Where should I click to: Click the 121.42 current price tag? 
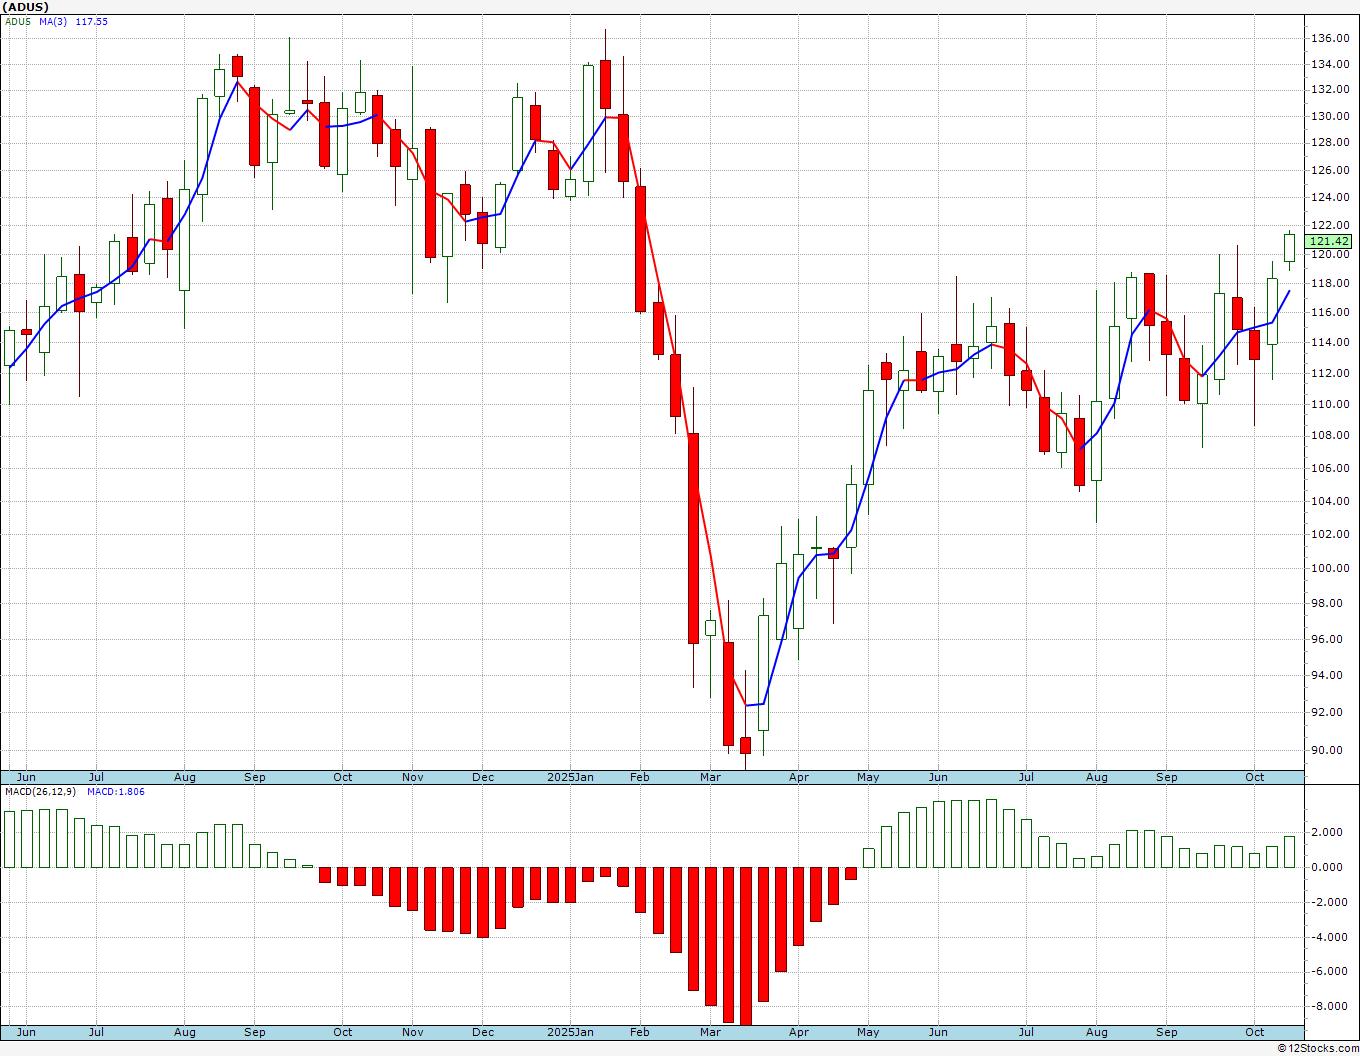point(1329,241)
